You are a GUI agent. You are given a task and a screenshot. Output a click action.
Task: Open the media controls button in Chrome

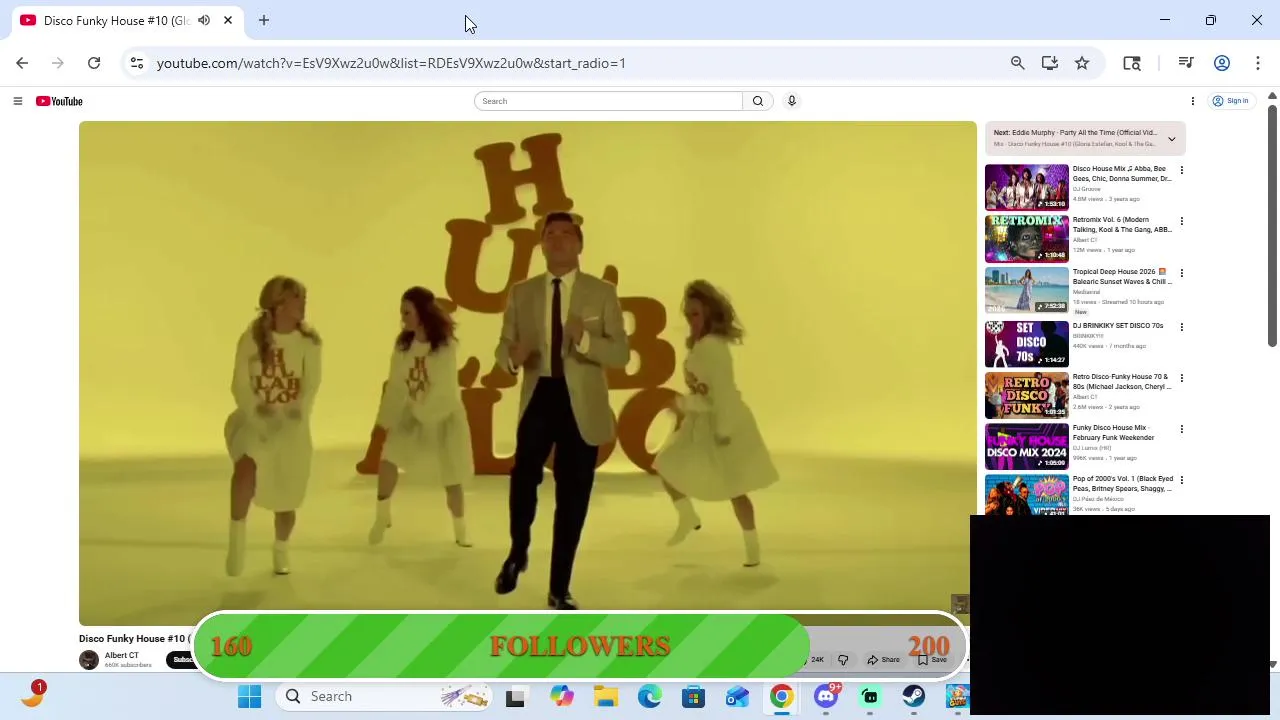click(1186, 63)
